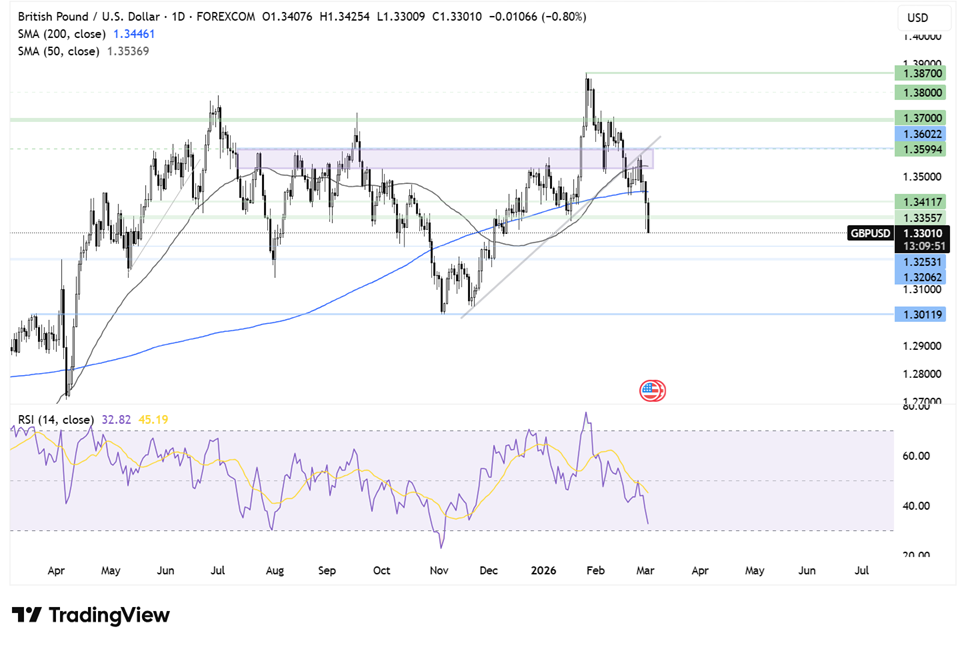
Task: Open the USD currency selector
Action: [923, 18]
